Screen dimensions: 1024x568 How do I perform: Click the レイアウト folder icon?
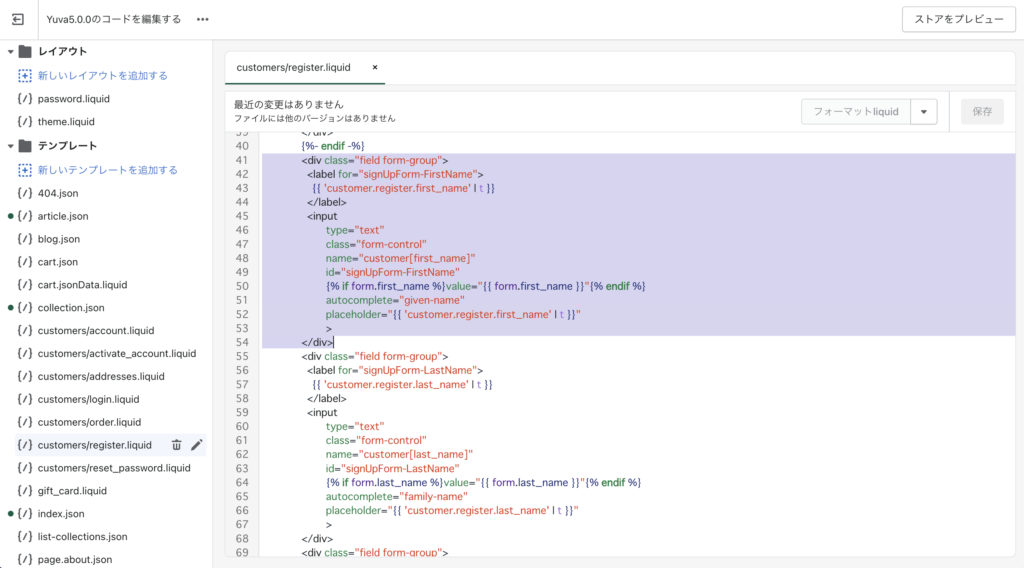pos(25,52)
